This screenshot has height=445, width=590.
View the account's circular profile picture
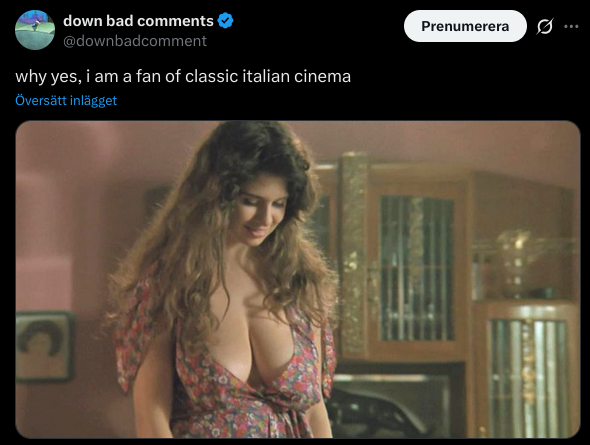[35, 30]
